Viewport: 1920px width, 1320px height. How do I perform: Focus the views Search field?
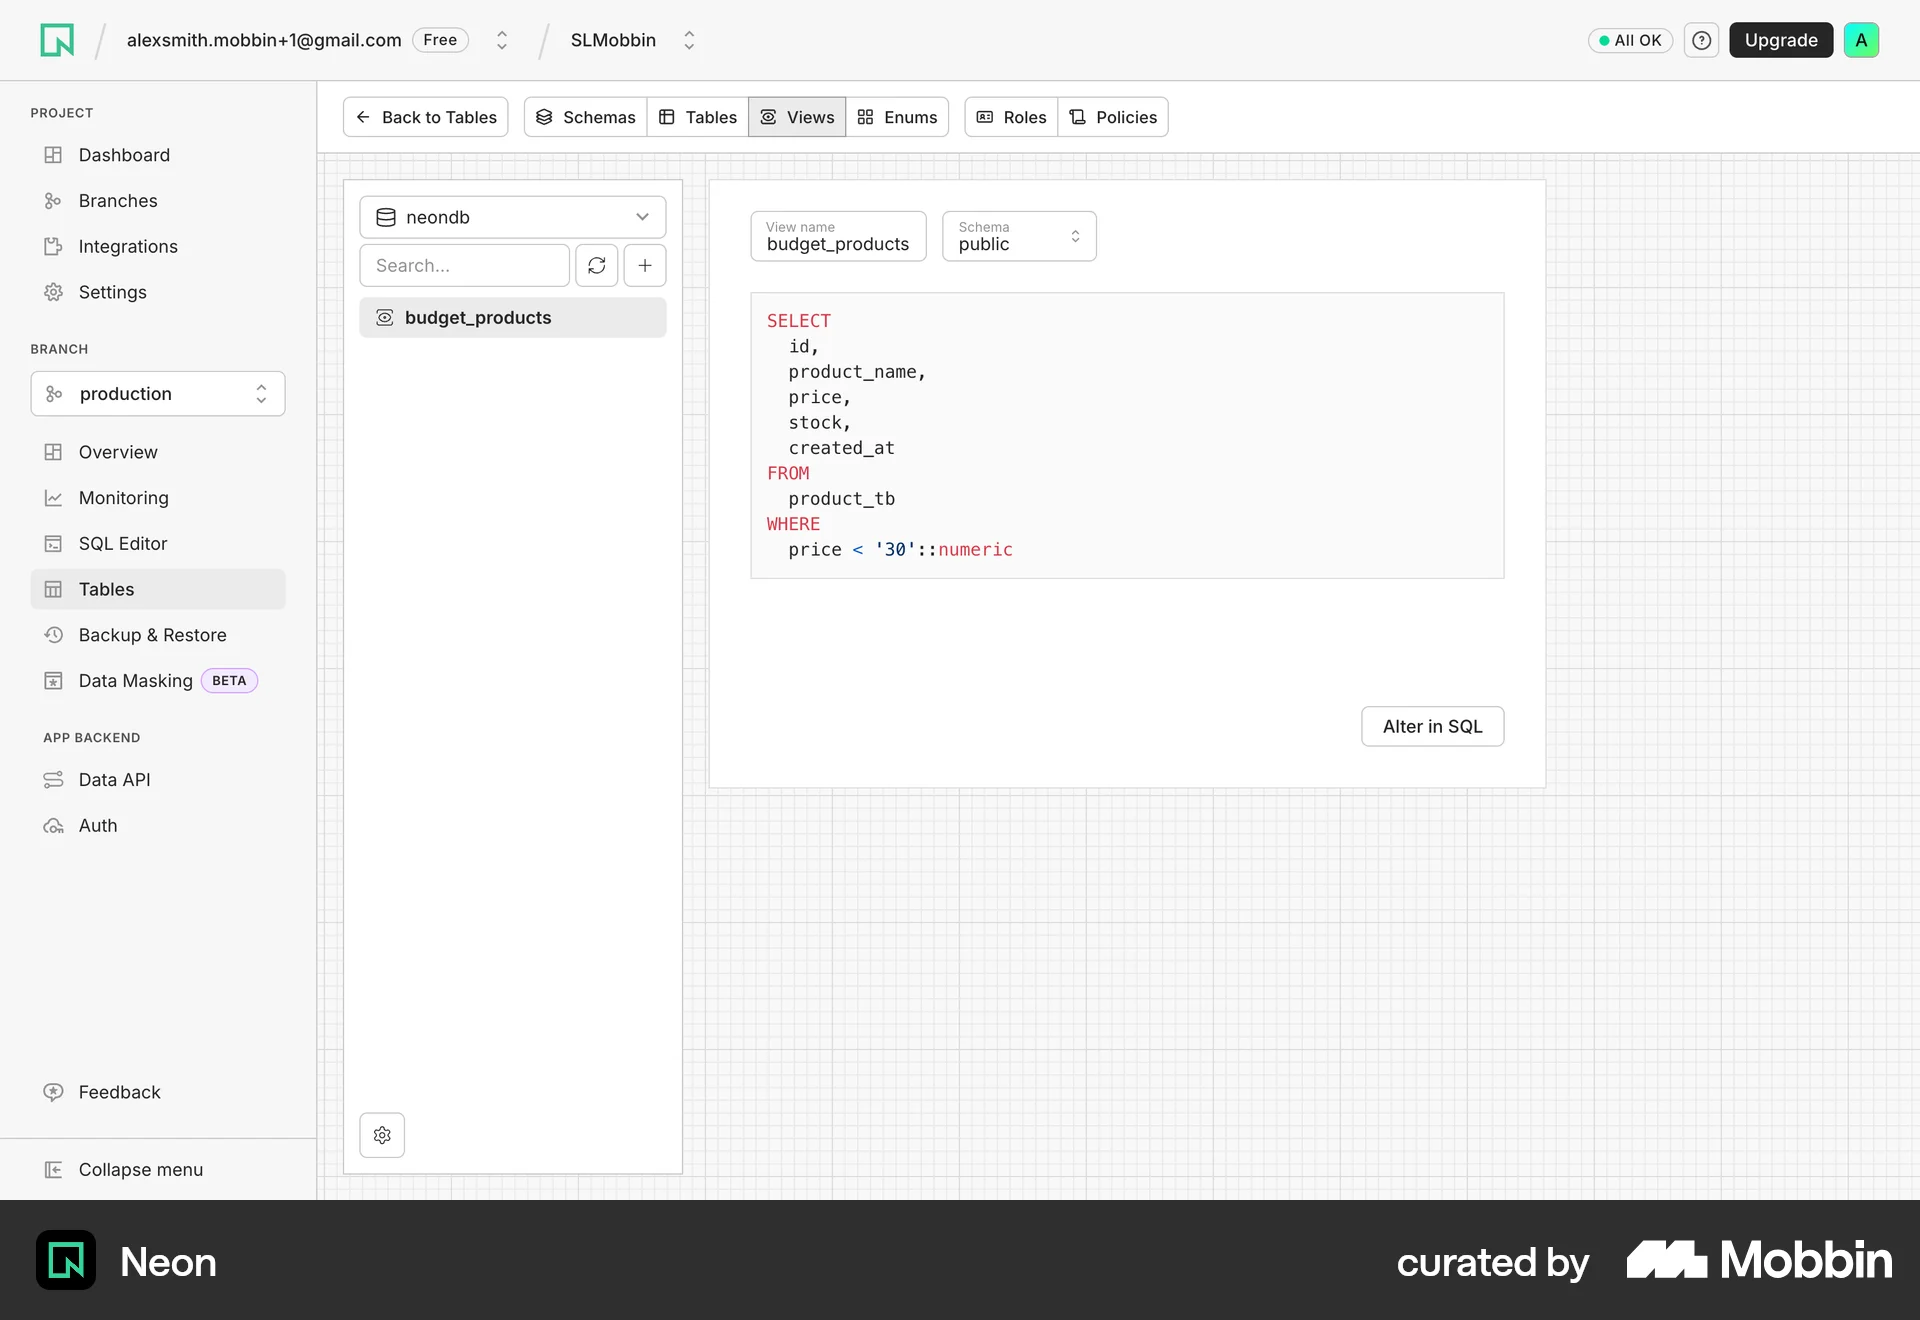[x=465, y=265]
